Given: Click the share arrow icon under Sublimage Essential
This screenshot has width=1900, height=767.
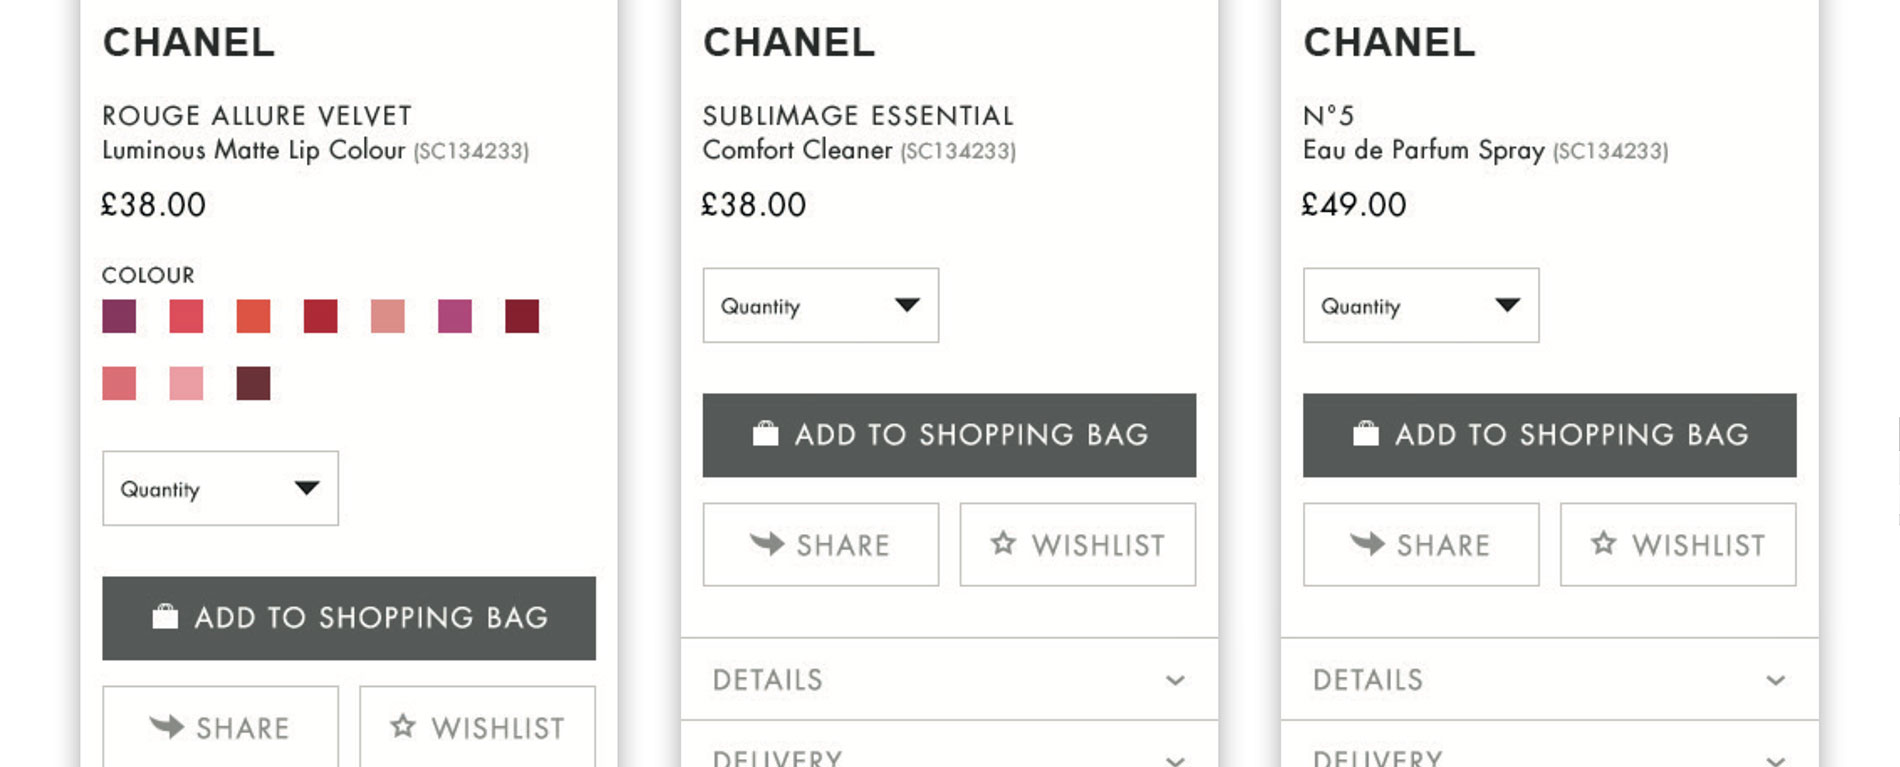Looking at the screenshot, I should [x=767, y=543].
